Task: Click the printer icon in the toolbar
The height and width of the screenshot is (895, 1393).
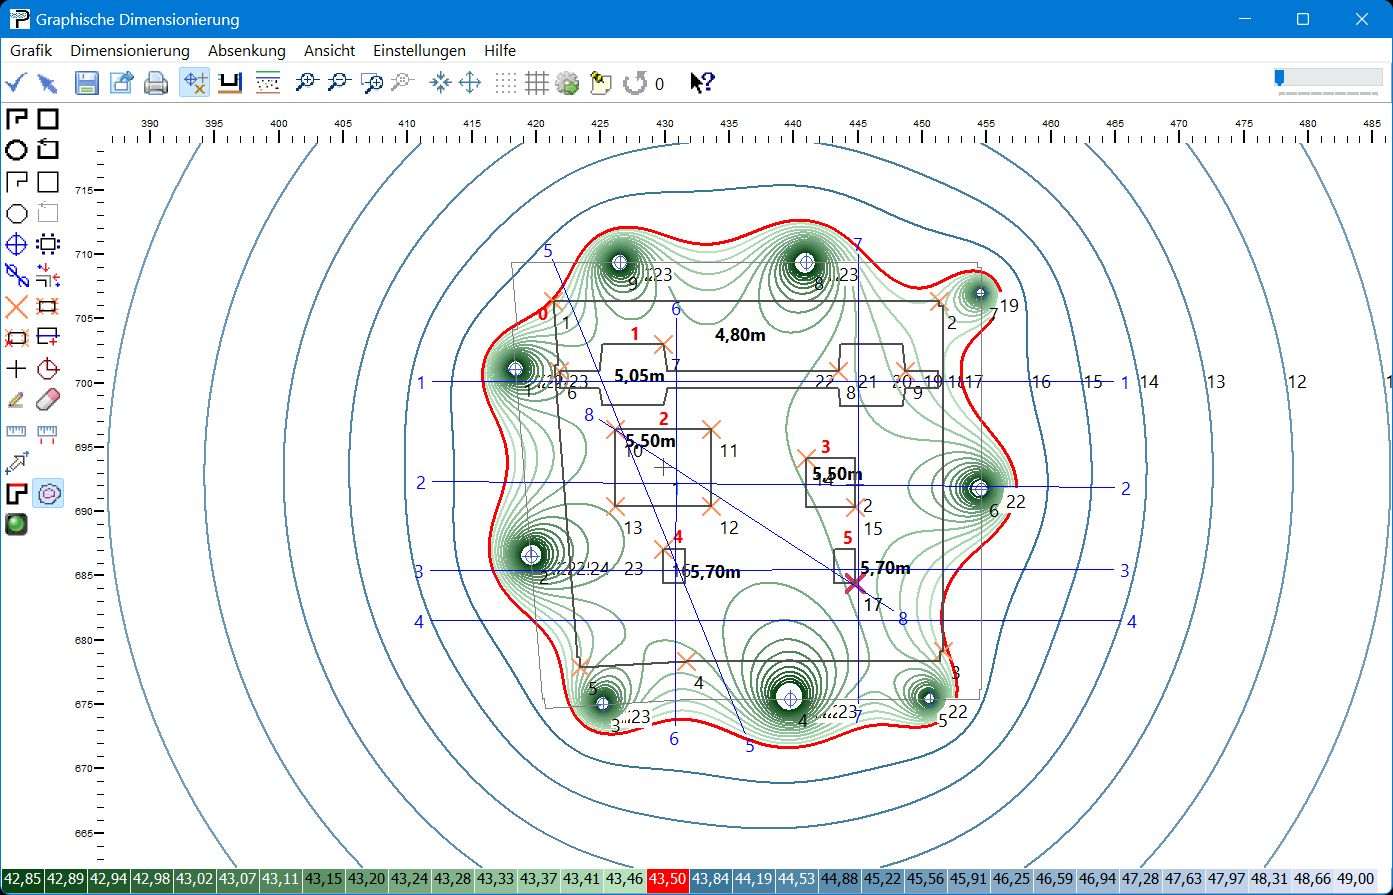Action: pos(156,83)
